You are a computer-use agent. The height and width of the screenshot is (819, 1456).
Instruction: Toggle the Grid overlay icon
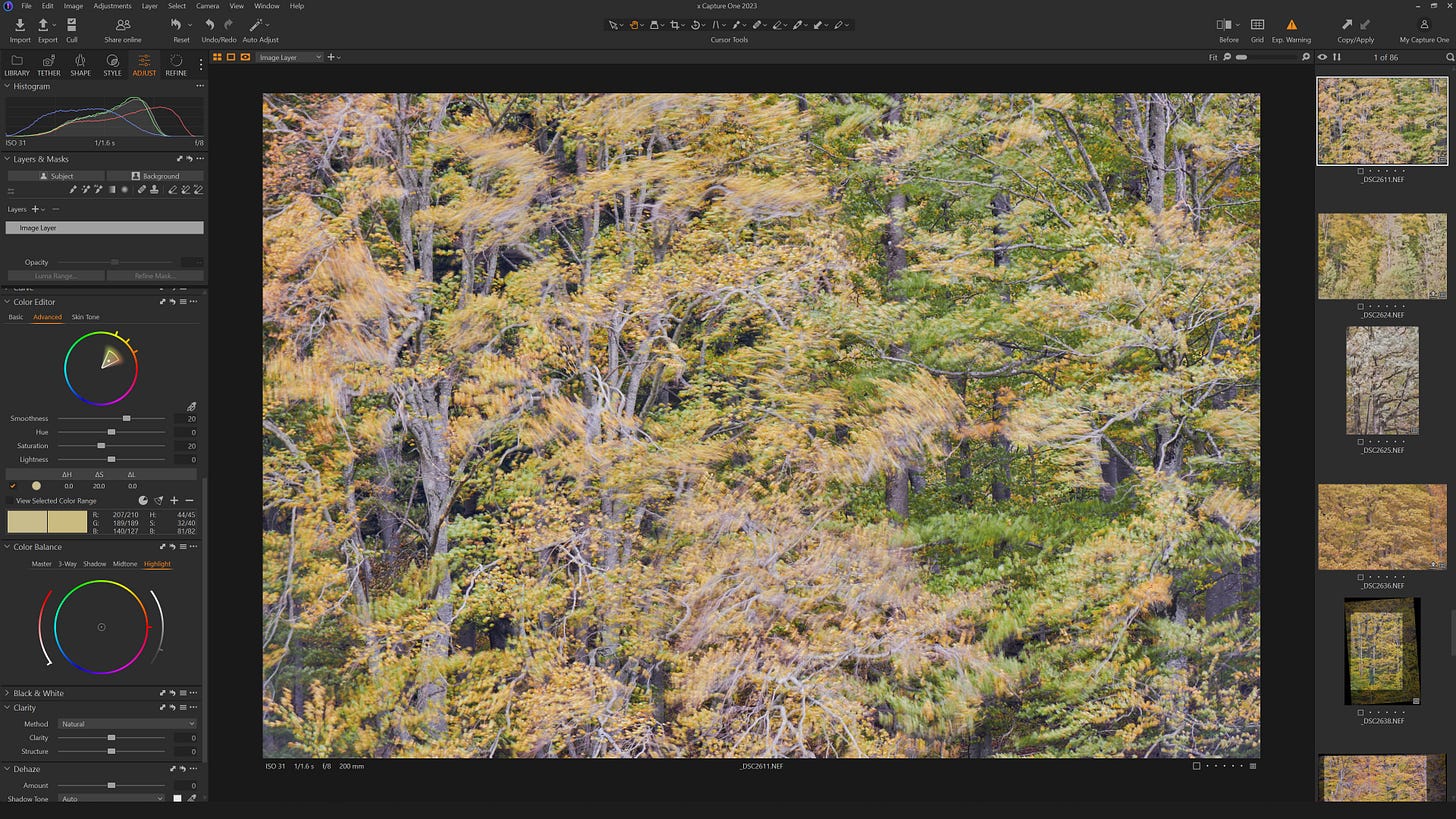coord(1257,25)
